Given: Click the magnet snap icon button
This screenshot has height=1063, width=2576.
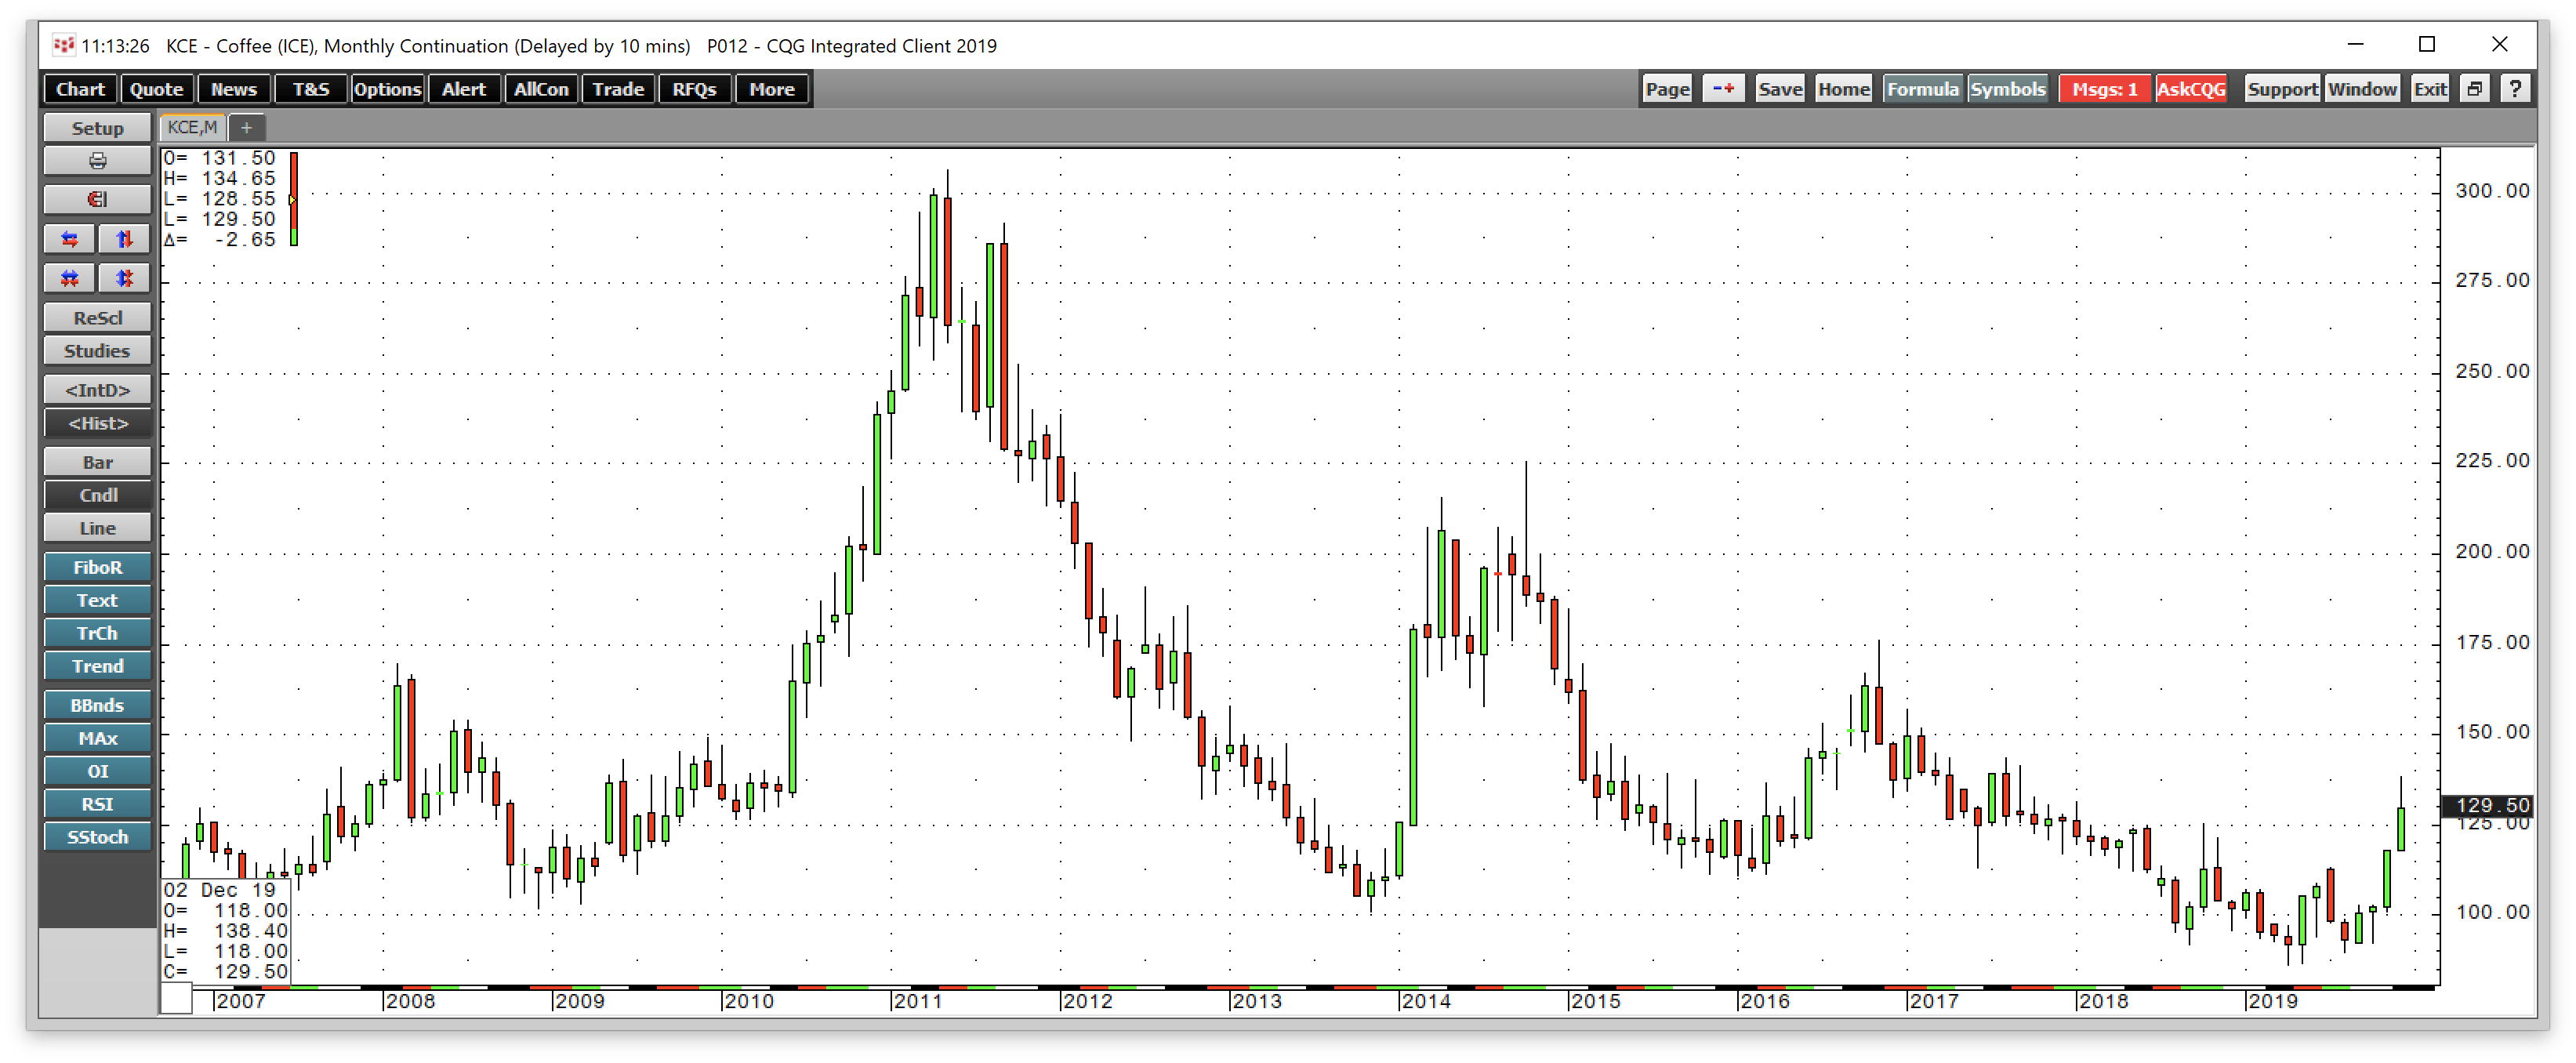Looking at the screenshot, I should pyautogui.click(x=97, y=199).
